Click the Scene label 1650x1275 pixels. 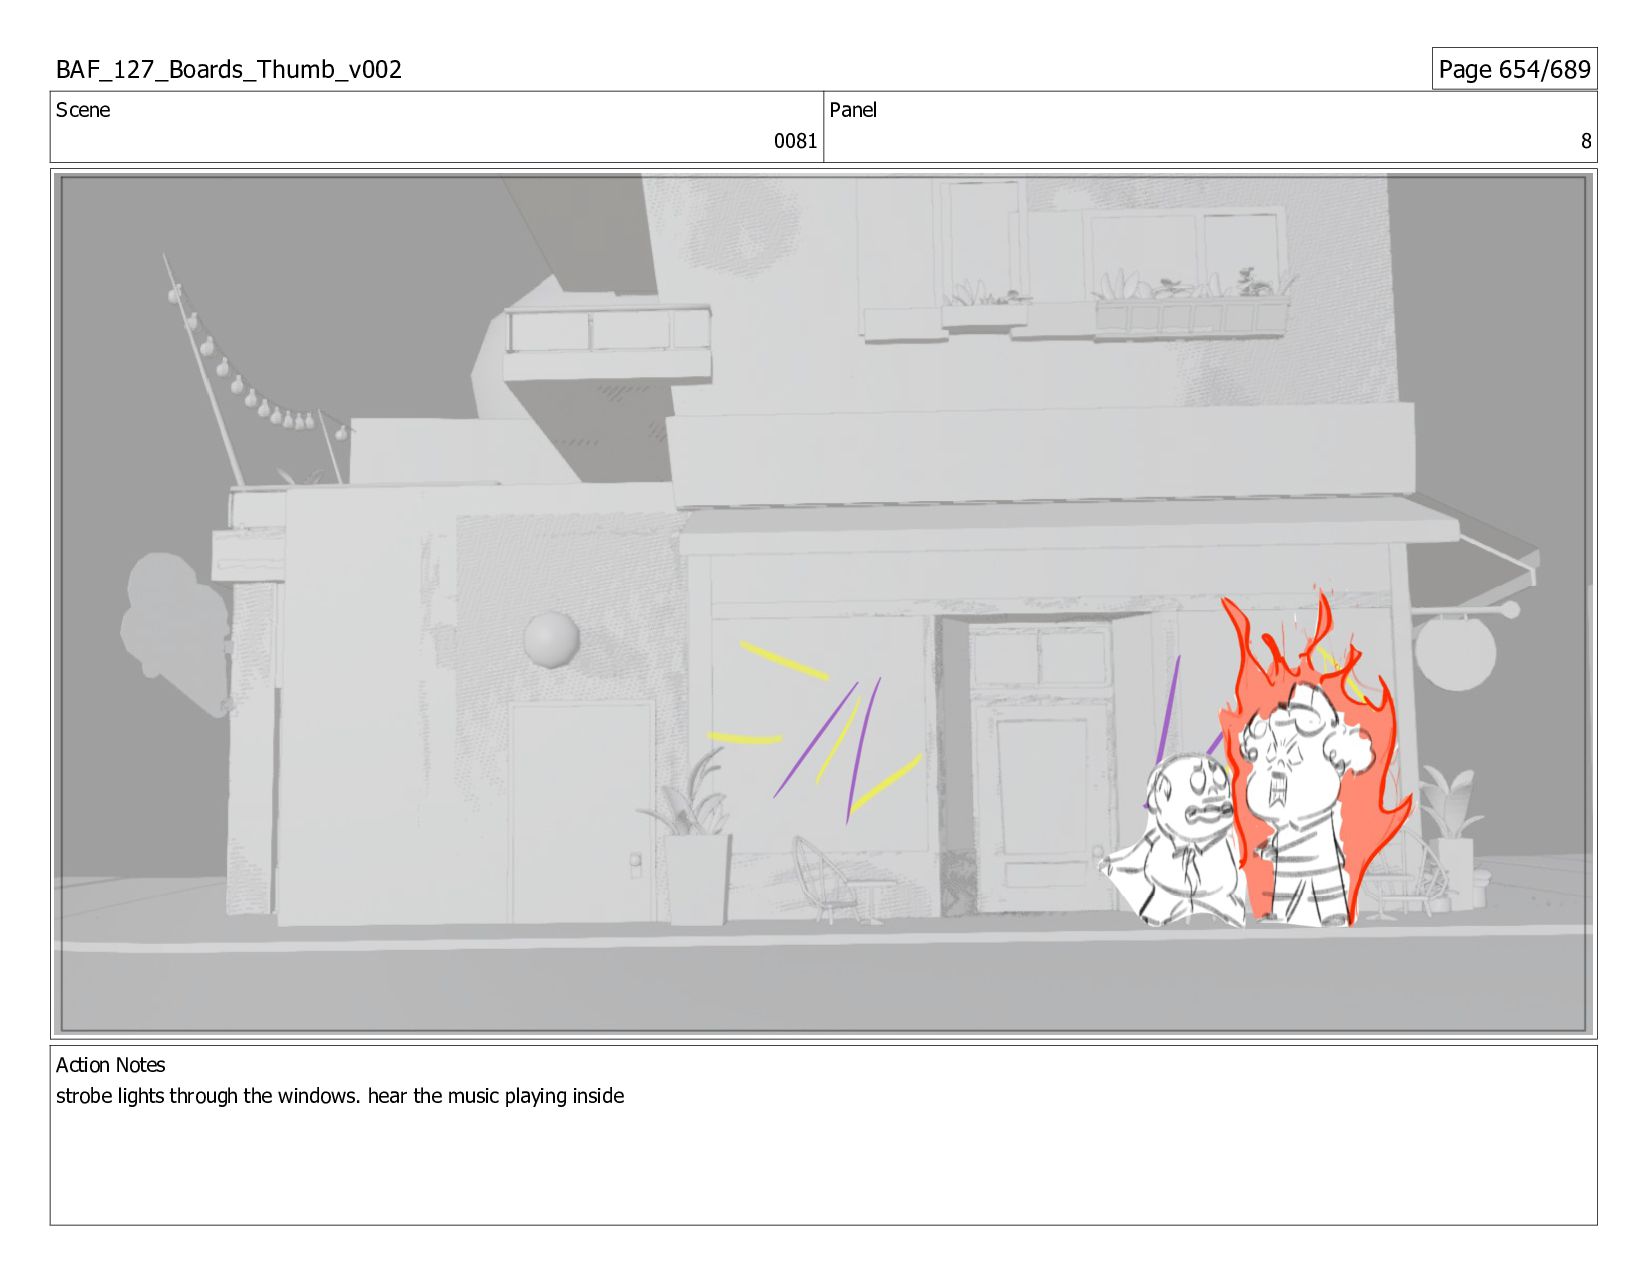[x=83, y=110]
